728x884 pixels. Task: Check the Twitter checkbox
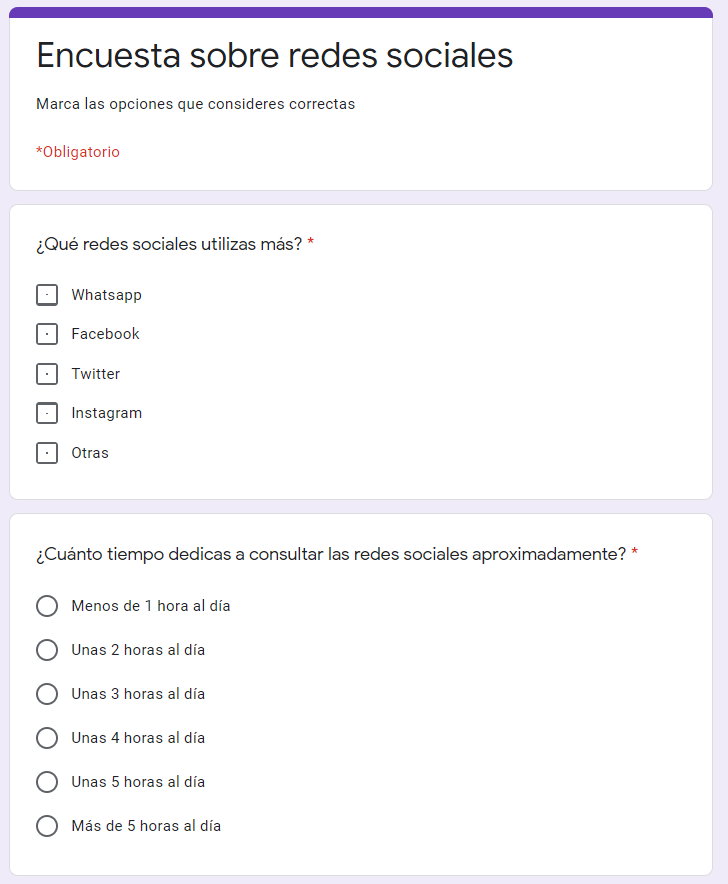pyautogui.click(x=46, y=374)
